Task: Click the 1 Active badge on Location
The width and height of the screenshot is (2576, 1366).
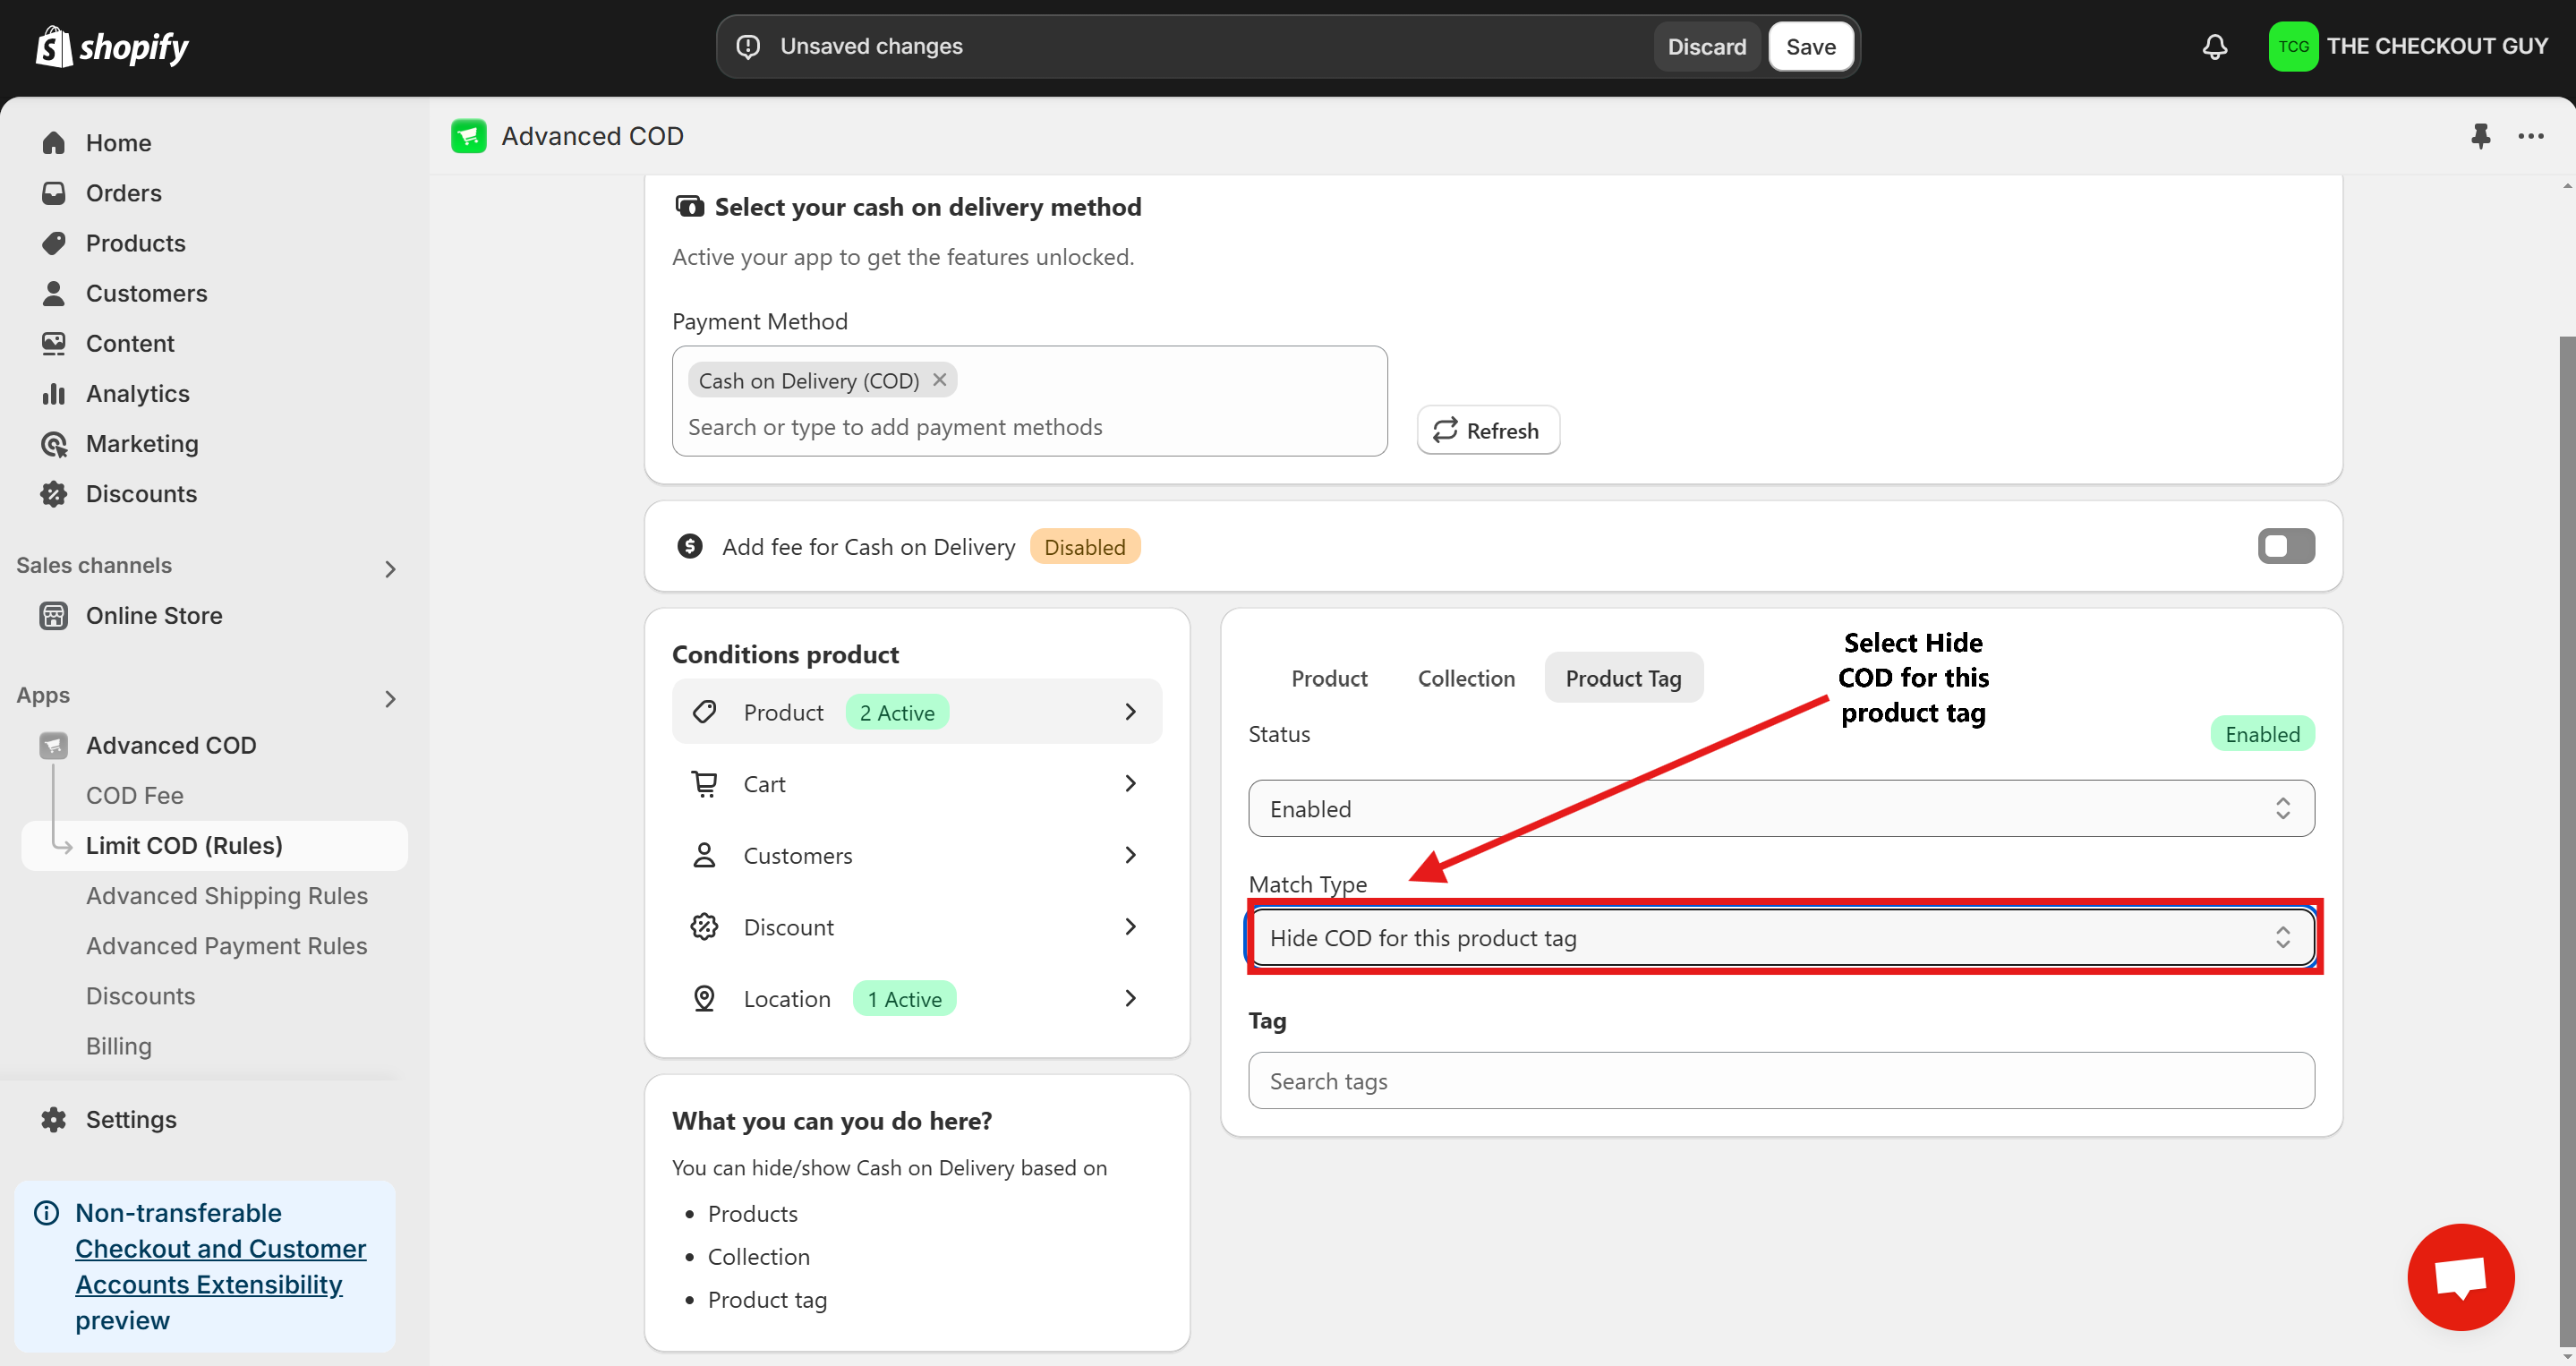Action: tap(904, 998)
